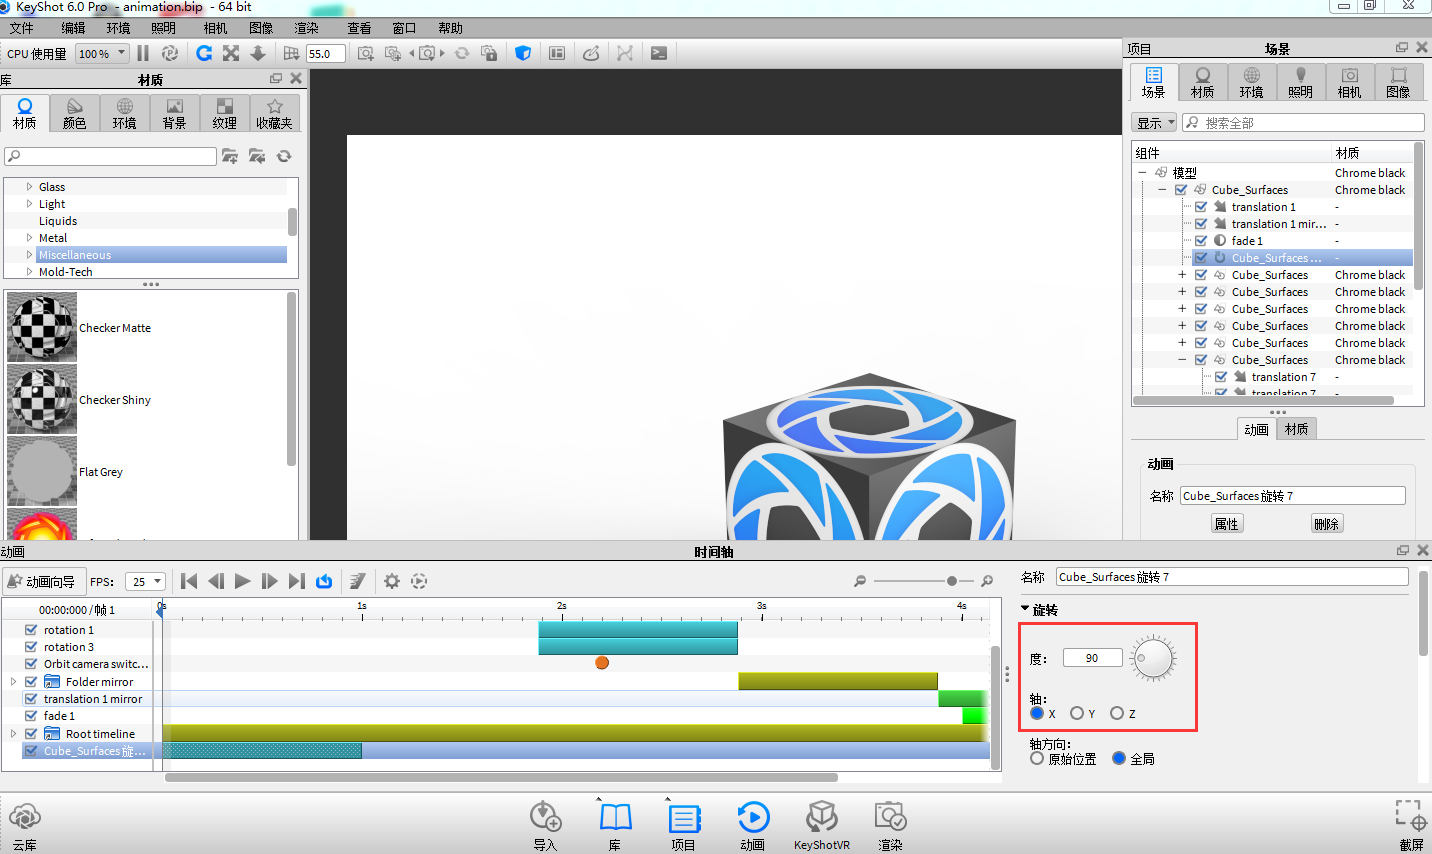Click the Screenshot capture icon
The width and height of the screenshot is (1432, 854).
tap(1410, 816)
